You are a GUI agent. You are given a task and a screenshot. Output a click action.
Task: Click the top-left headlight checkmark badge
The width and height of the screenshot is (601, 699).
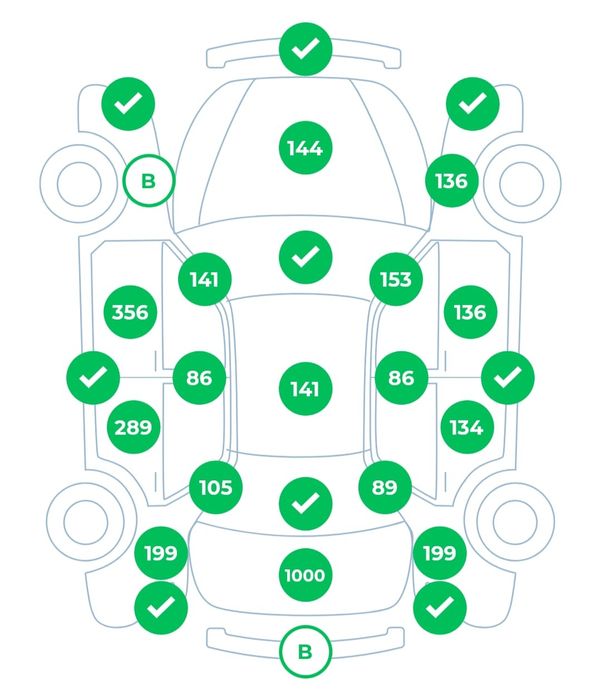pos(127,103)
